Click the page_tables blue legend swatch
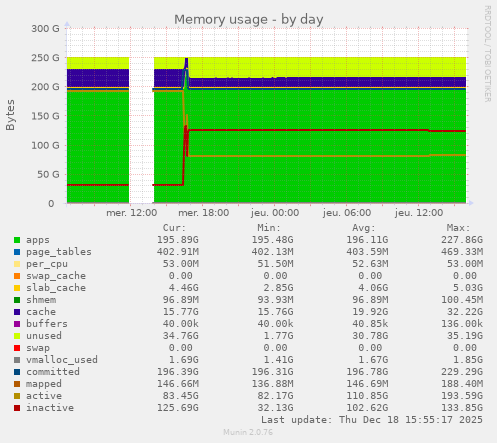The width and height of the screenshot is (497, 443). point(17,252)
